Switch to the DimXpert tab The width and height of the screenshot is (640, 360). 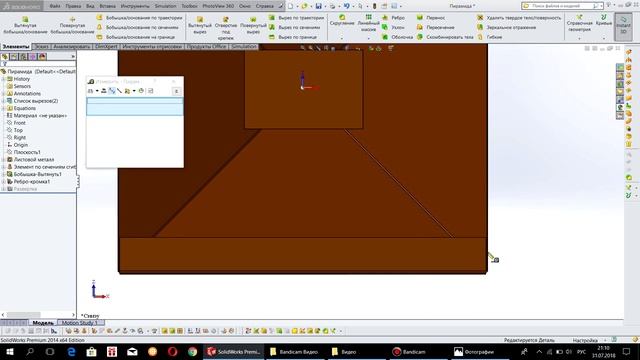[106, 47]
